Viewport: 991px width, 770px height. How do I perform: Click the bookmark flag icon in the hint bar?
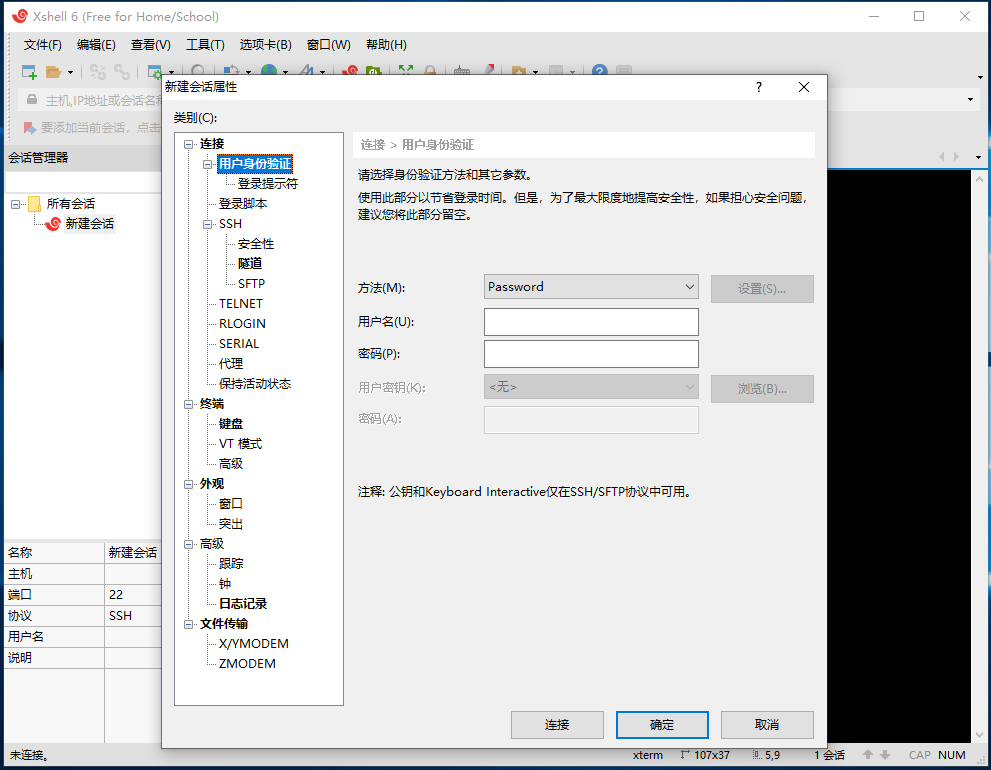tap(29, 128)
